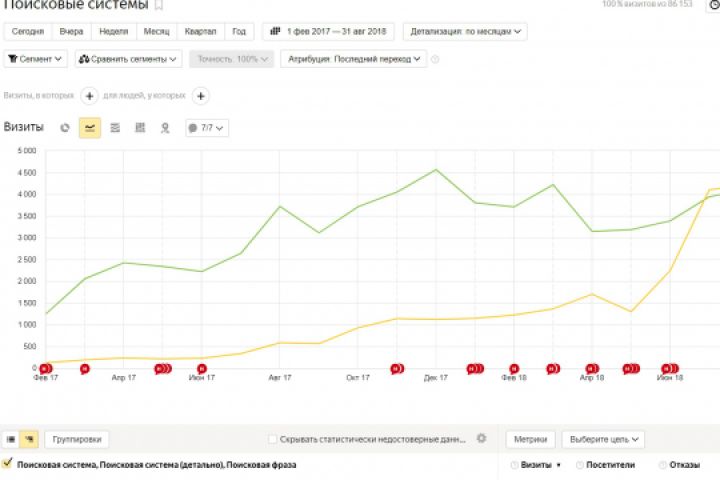The image size is (720, 480).
Task: Select the bar chart view
Action: pos(140,128)
